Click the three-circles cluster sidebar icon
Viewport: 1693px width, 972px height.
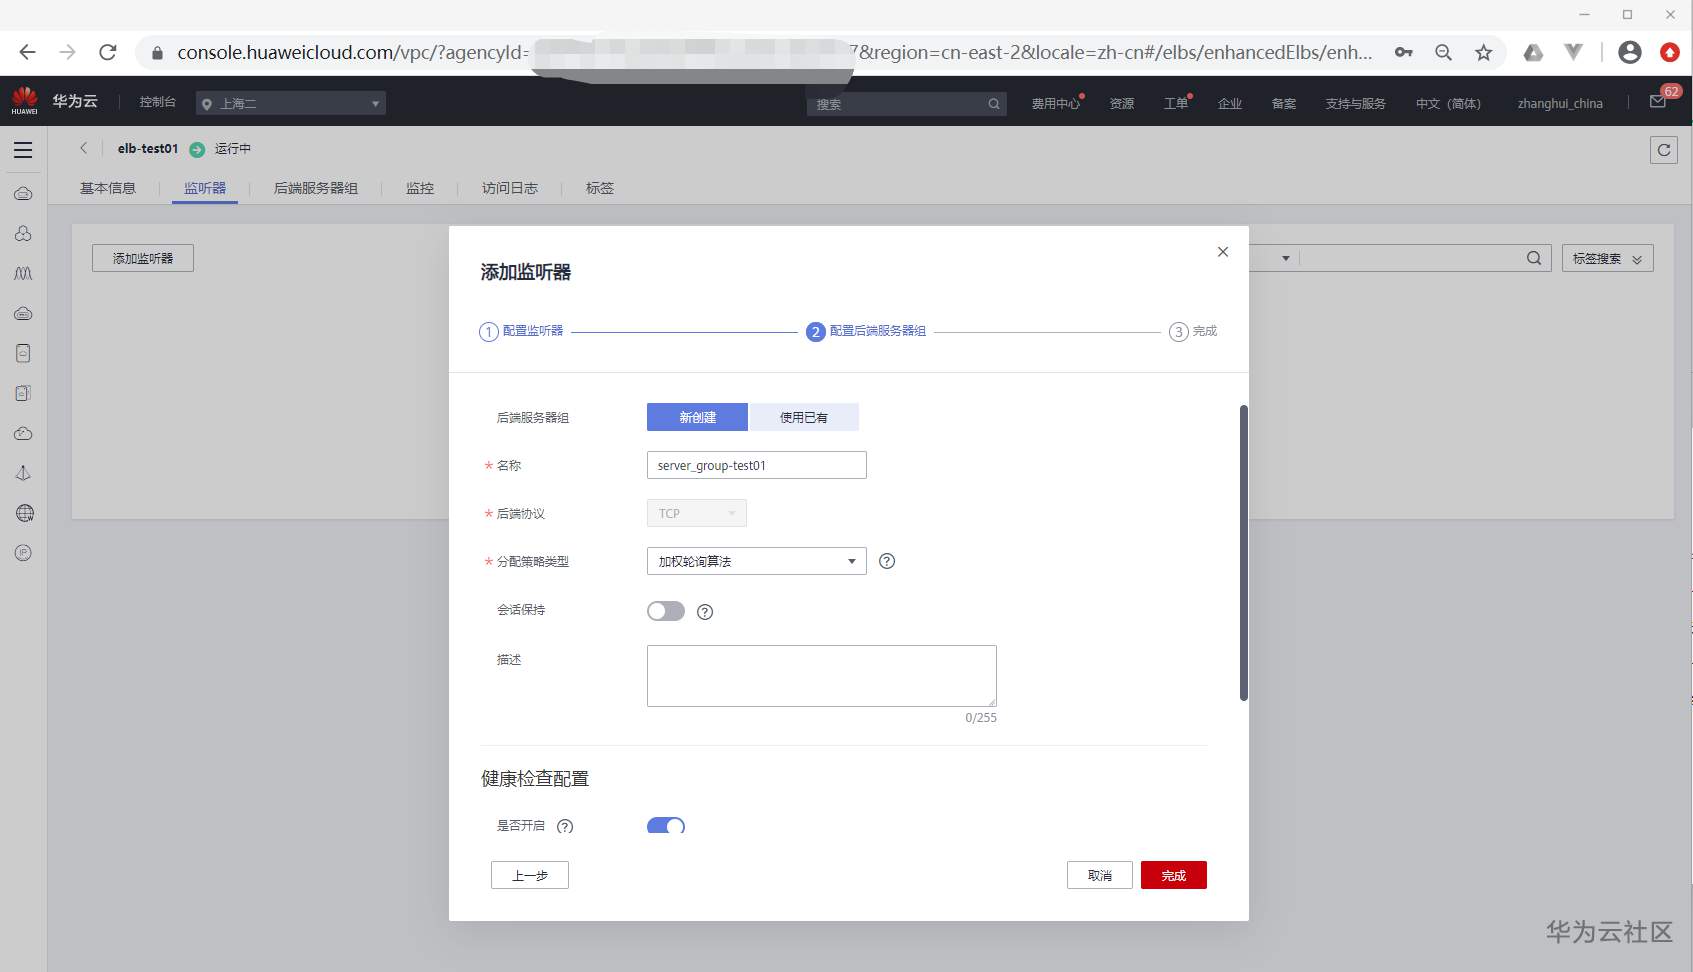point(23,233)
